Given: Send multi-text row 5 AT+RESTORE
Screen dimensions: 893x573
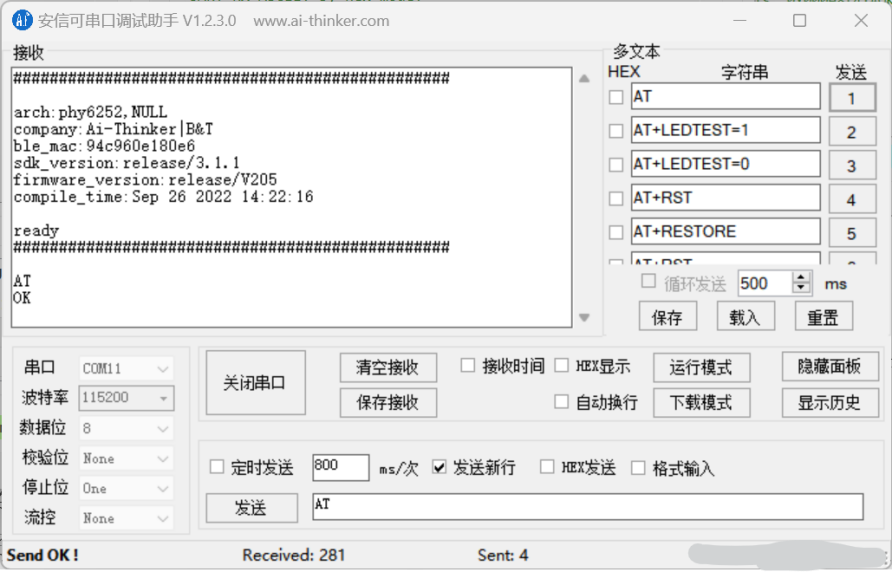Looking at the screenshot, I should 852,233.
